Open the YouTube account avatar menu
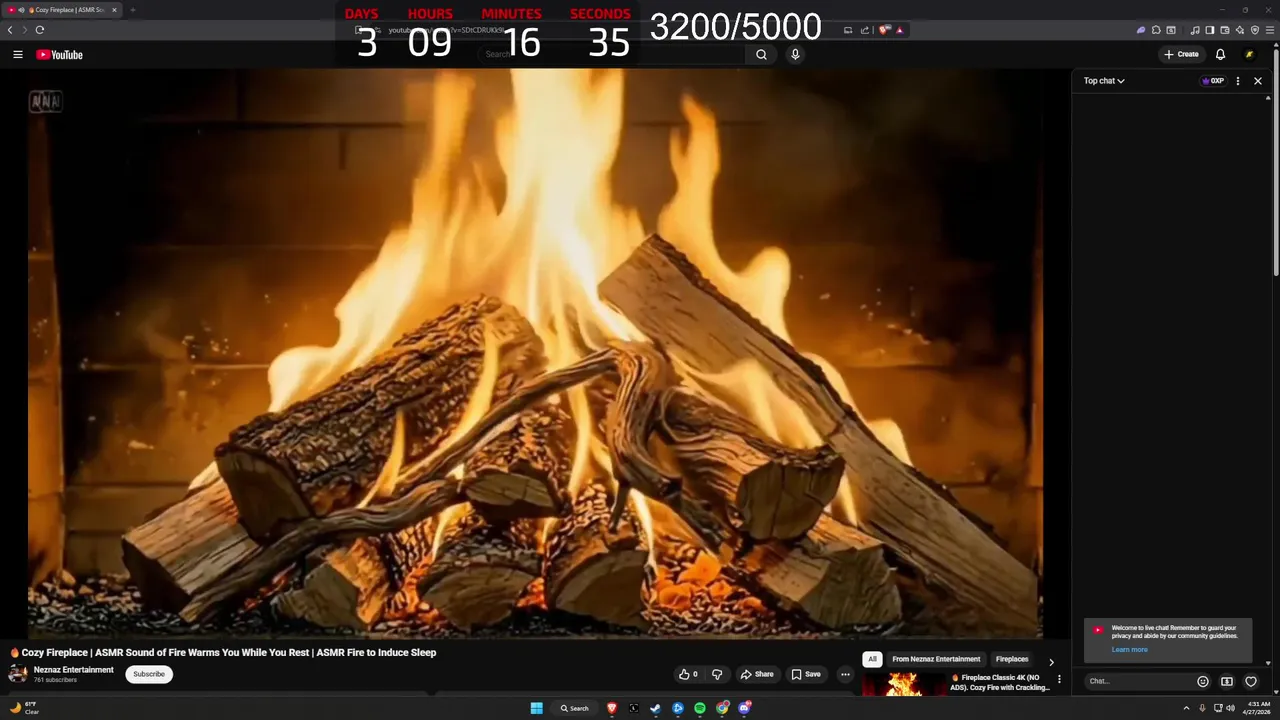Screen dimensions: 1280x720 click(x=1249, y=54)
